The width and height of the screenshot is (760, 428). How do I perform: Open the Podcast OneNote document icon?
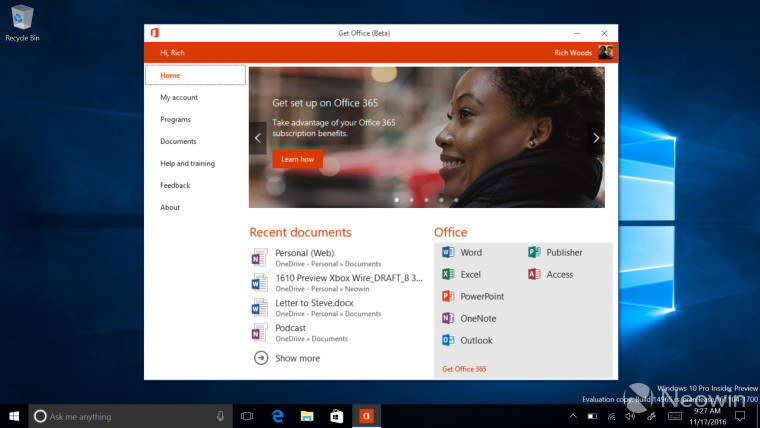pyautogui.click(x=259, y=333)
